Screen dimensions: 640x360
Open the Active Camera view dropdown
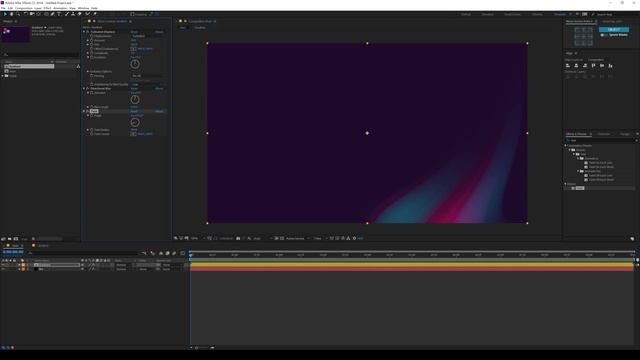coord(298,238)
